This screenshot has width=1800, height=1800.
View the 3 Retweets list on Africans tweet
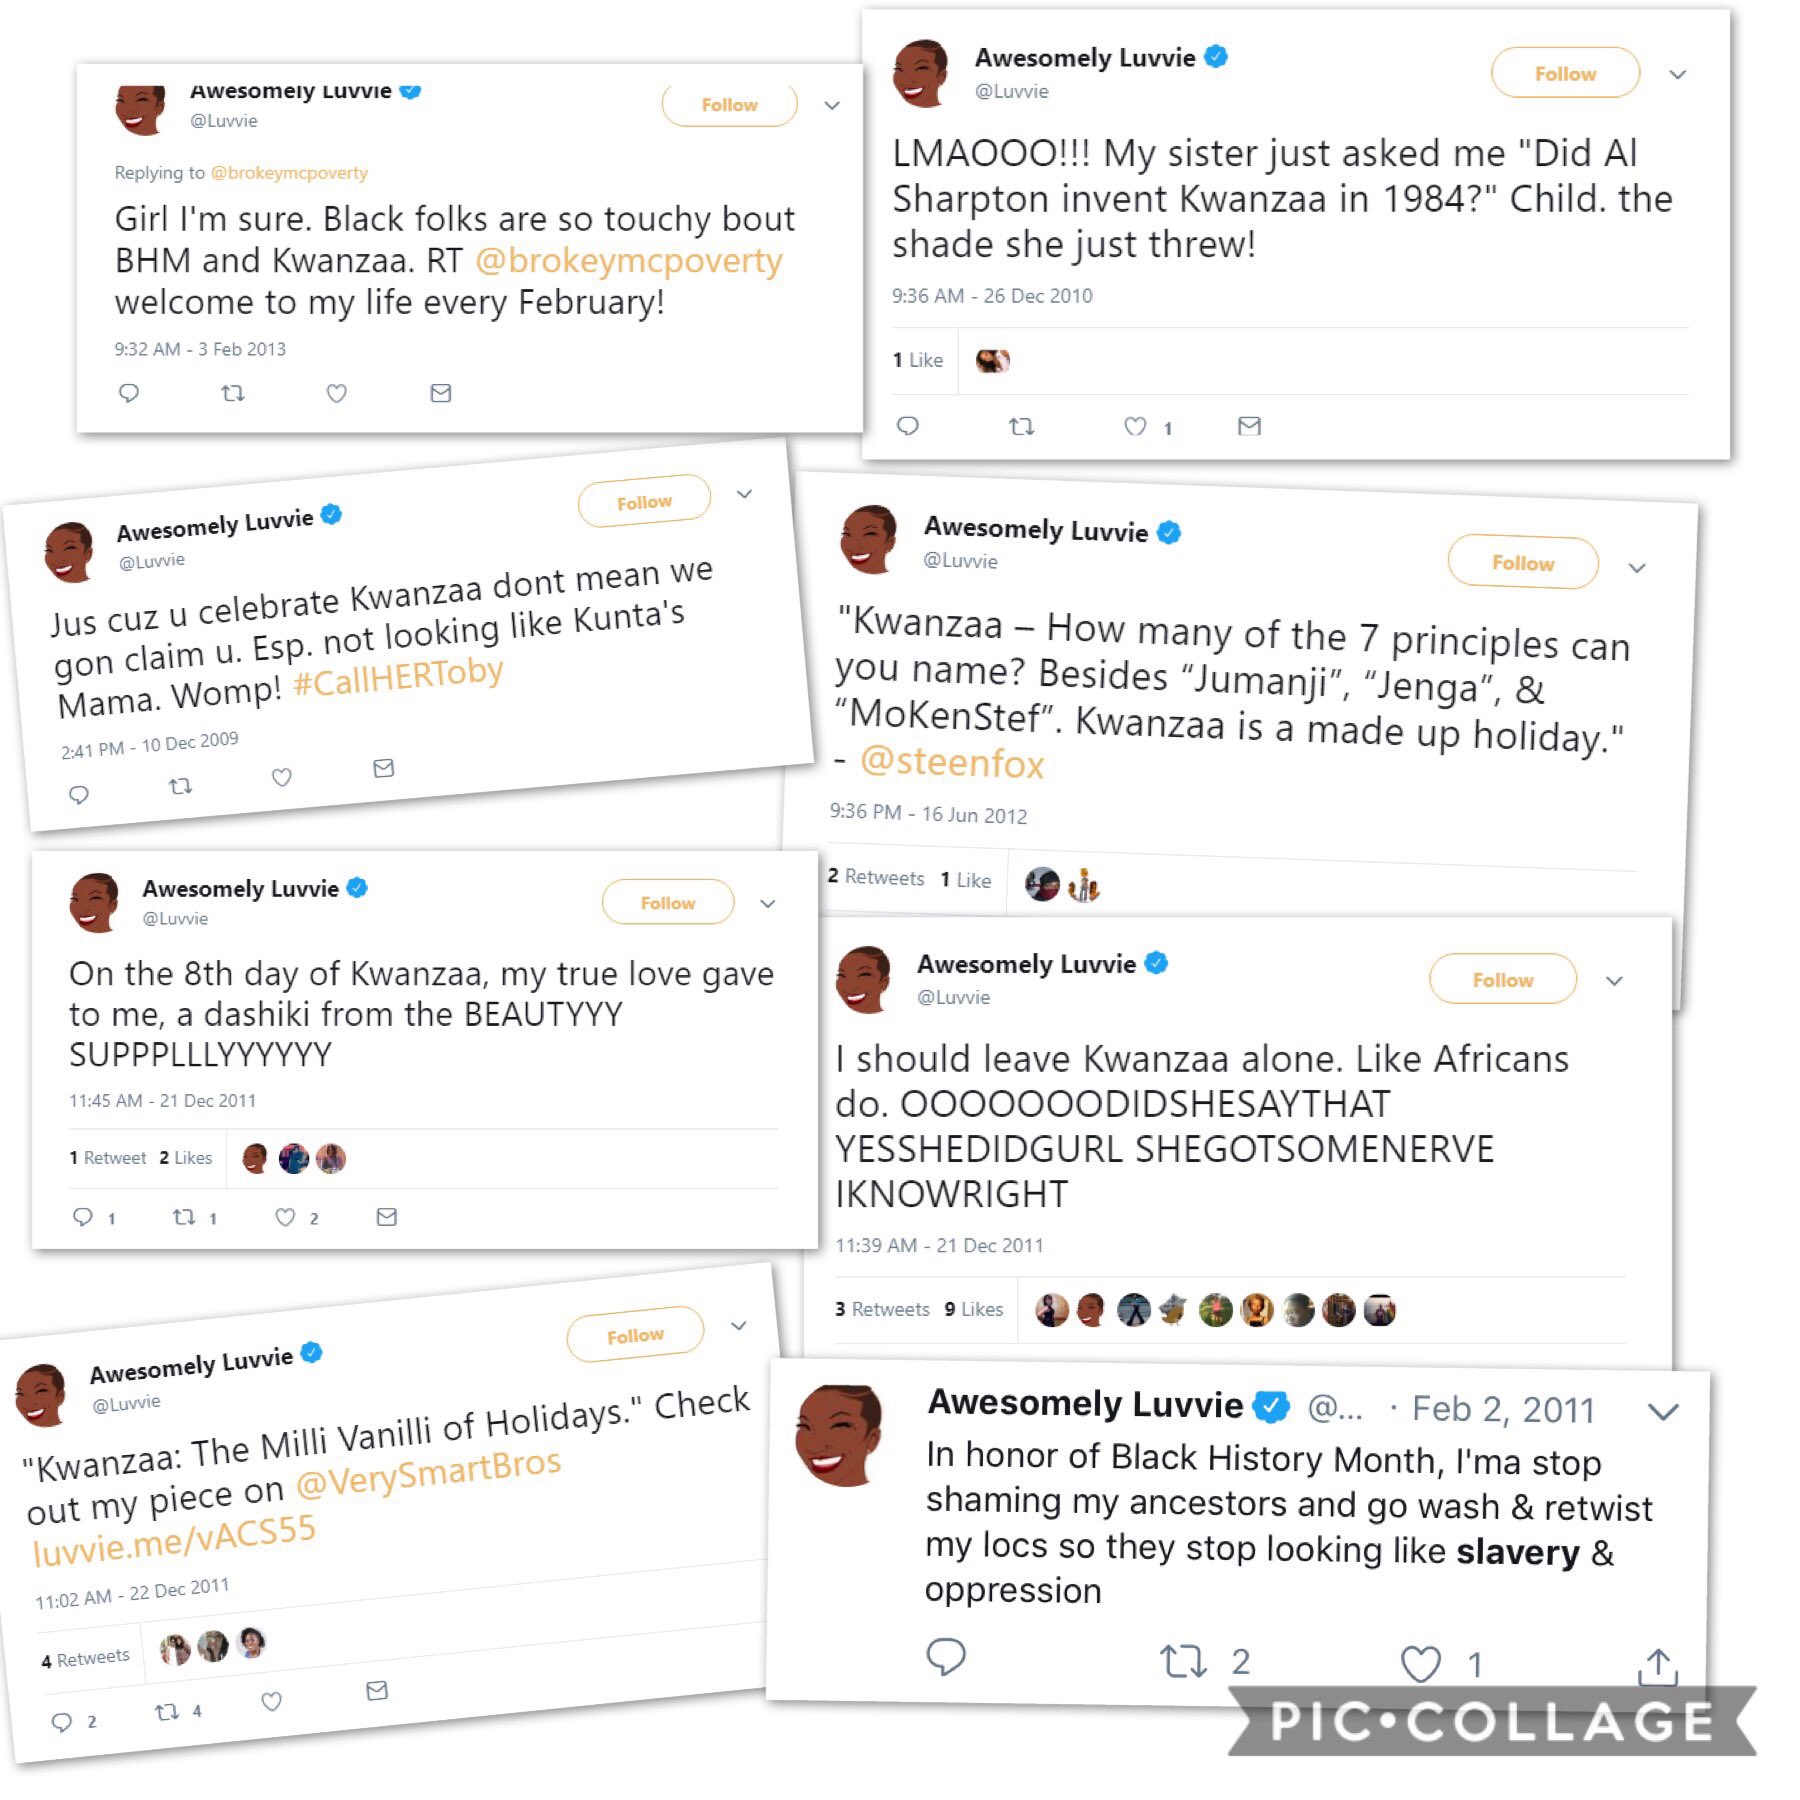pyautogui.click(x=882, y=1309)
